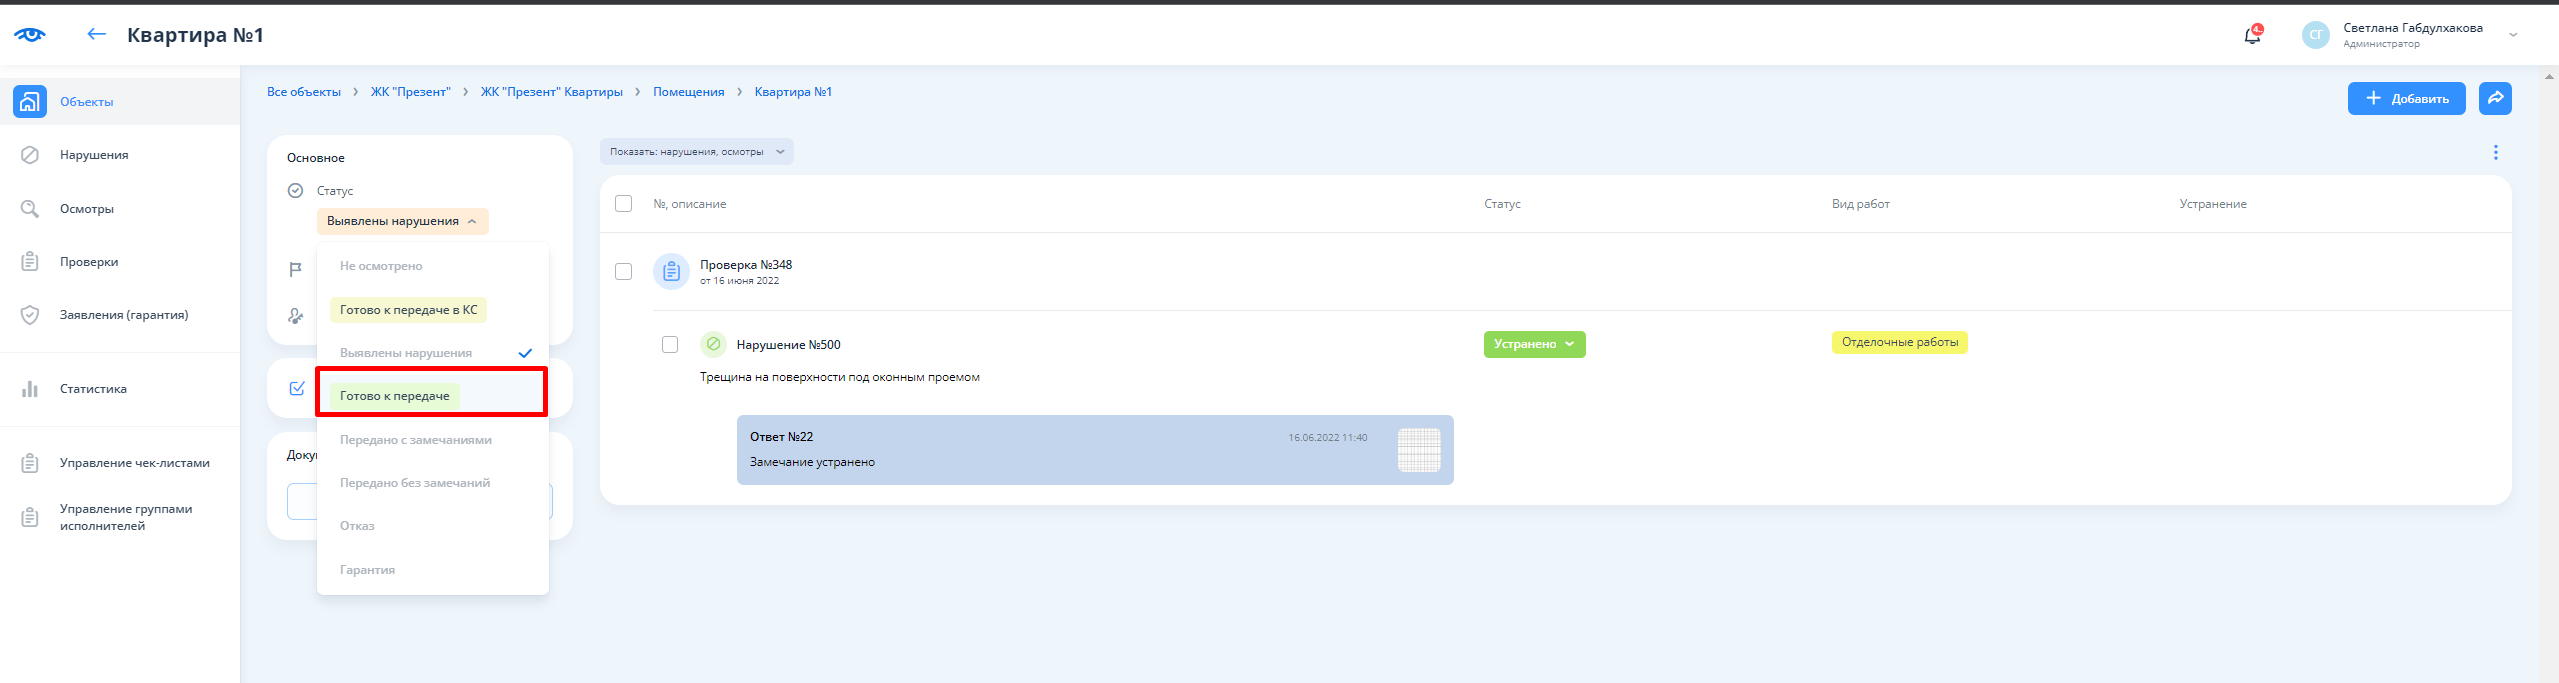The height and width of the screenshot is (683, 2559).
Task: Click the share arrow icon button
Action: [x=2495, y=98]
